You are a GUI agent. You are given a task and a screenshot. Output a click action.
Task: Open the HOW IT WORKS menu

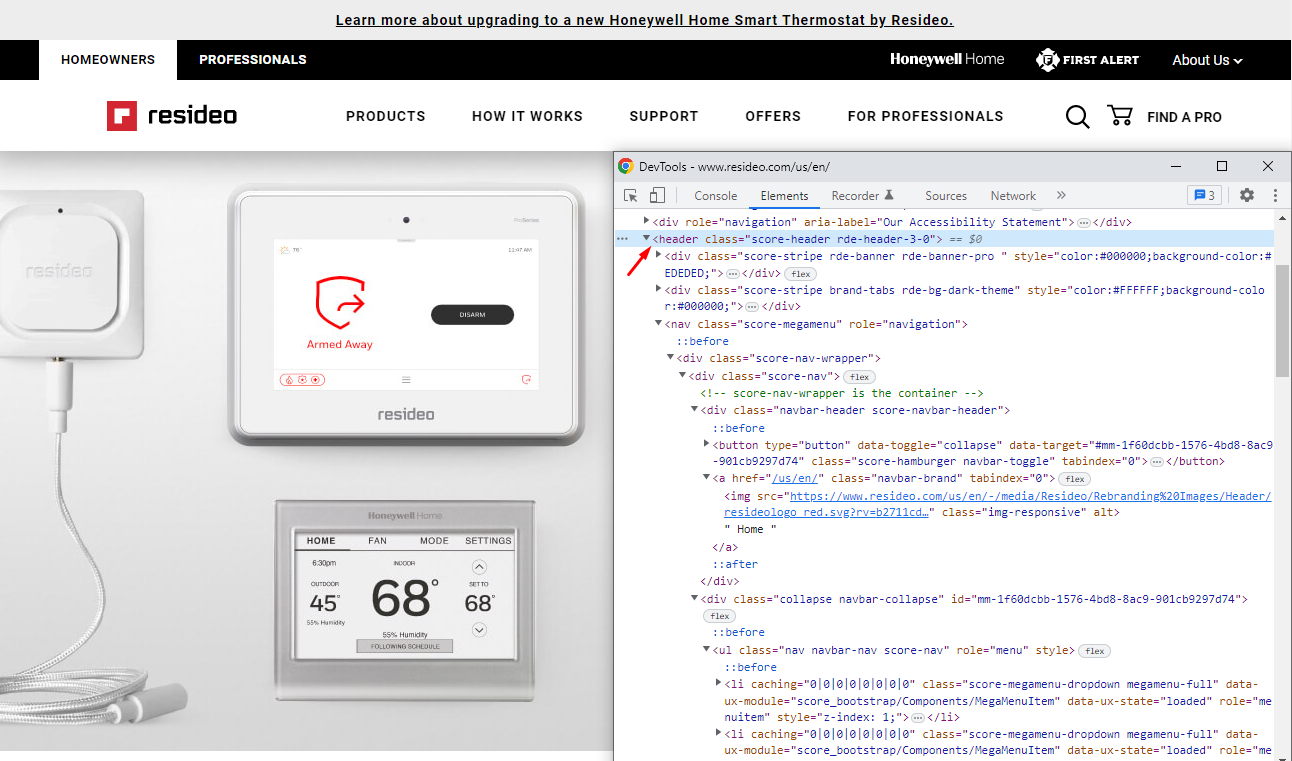(527, 116)
